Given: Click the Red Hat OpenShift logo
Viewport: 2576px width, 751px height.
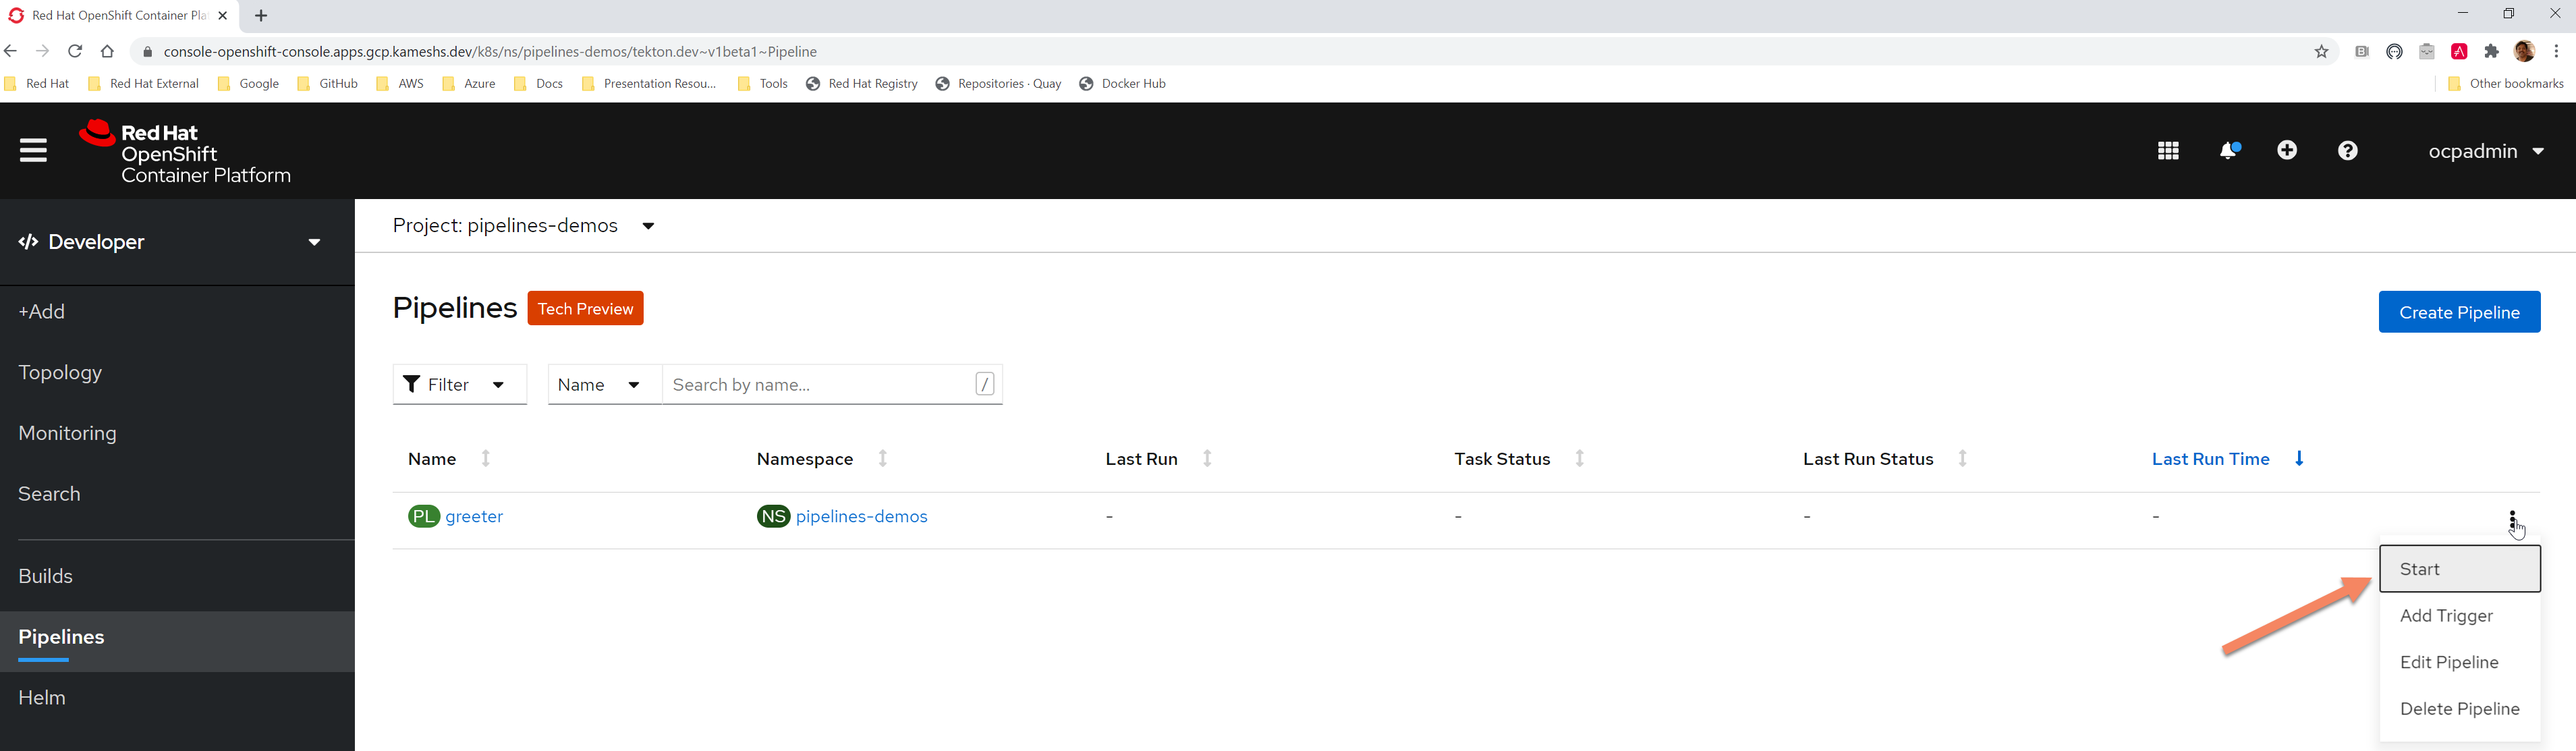Looking at the screenshot, I should tap(185, 152).
